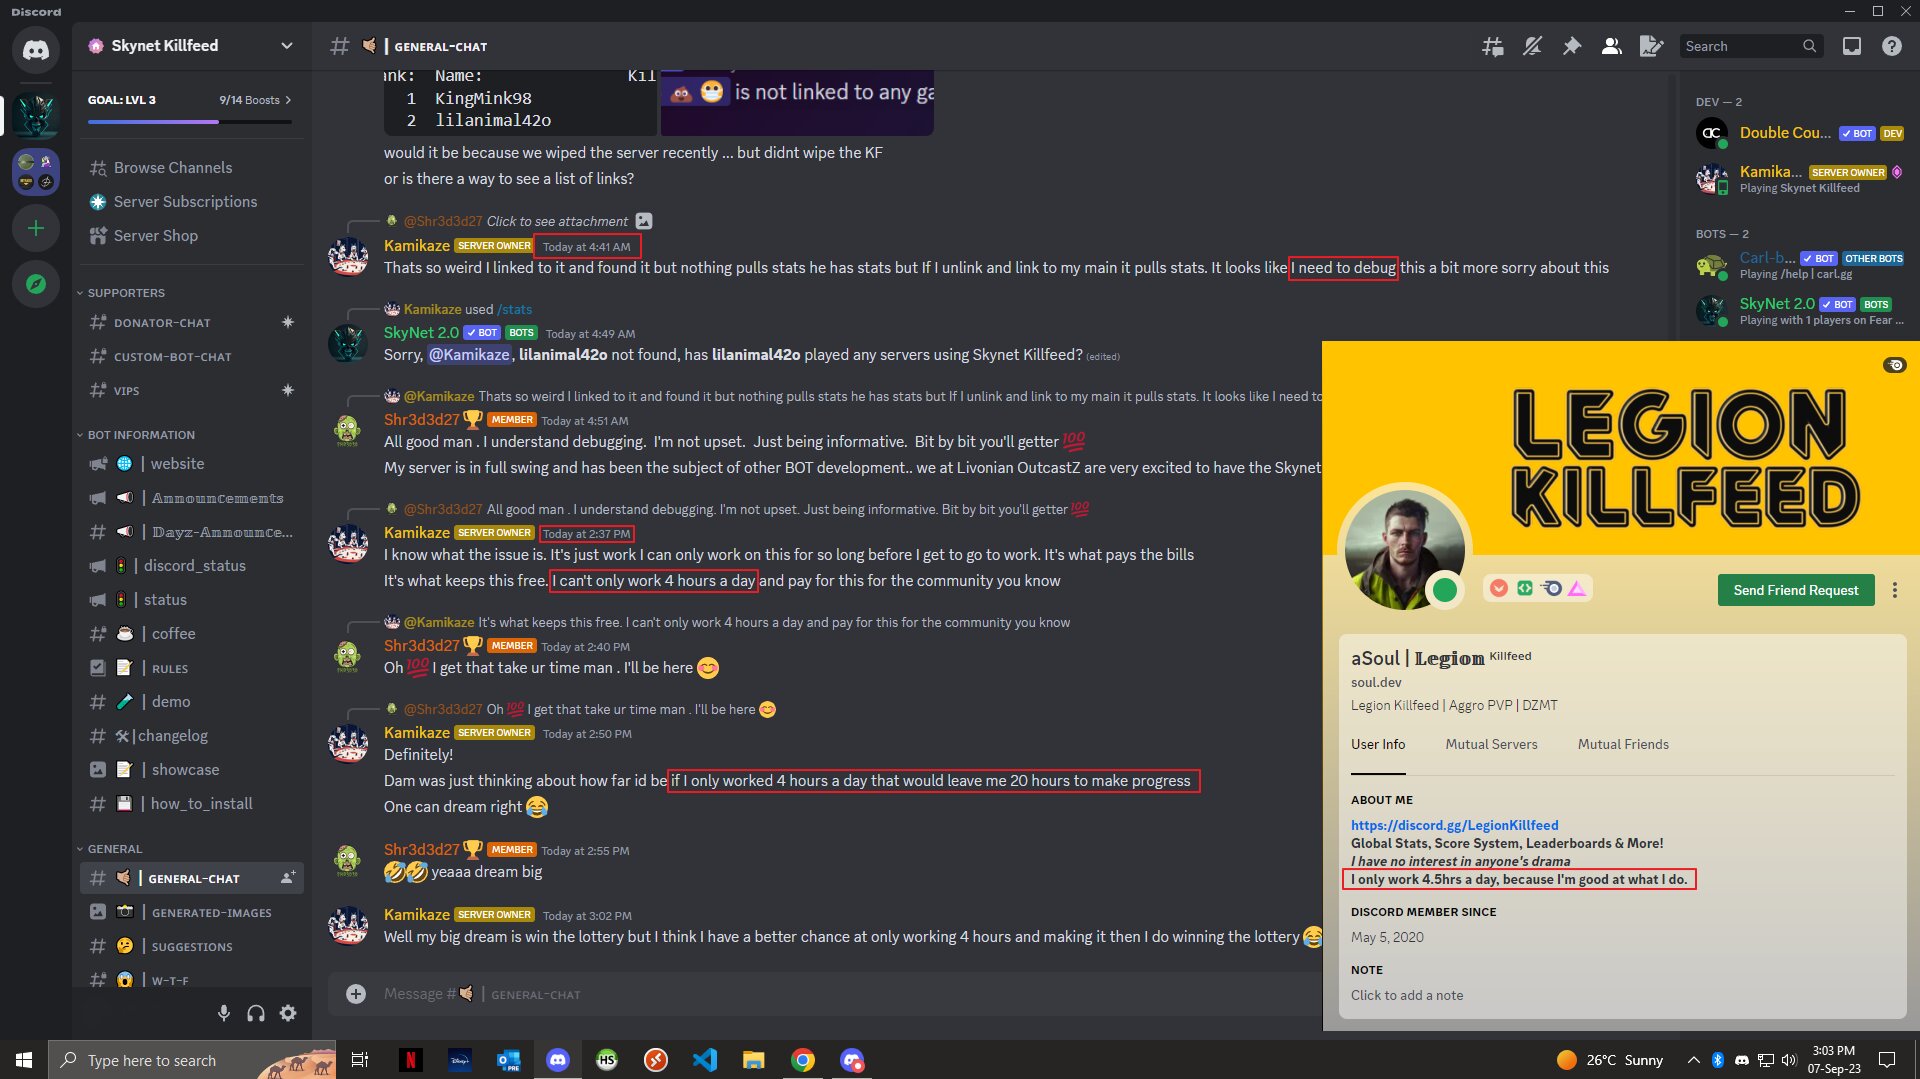
Task: Select Carl-bot in member list
Action: [1799, 265]
